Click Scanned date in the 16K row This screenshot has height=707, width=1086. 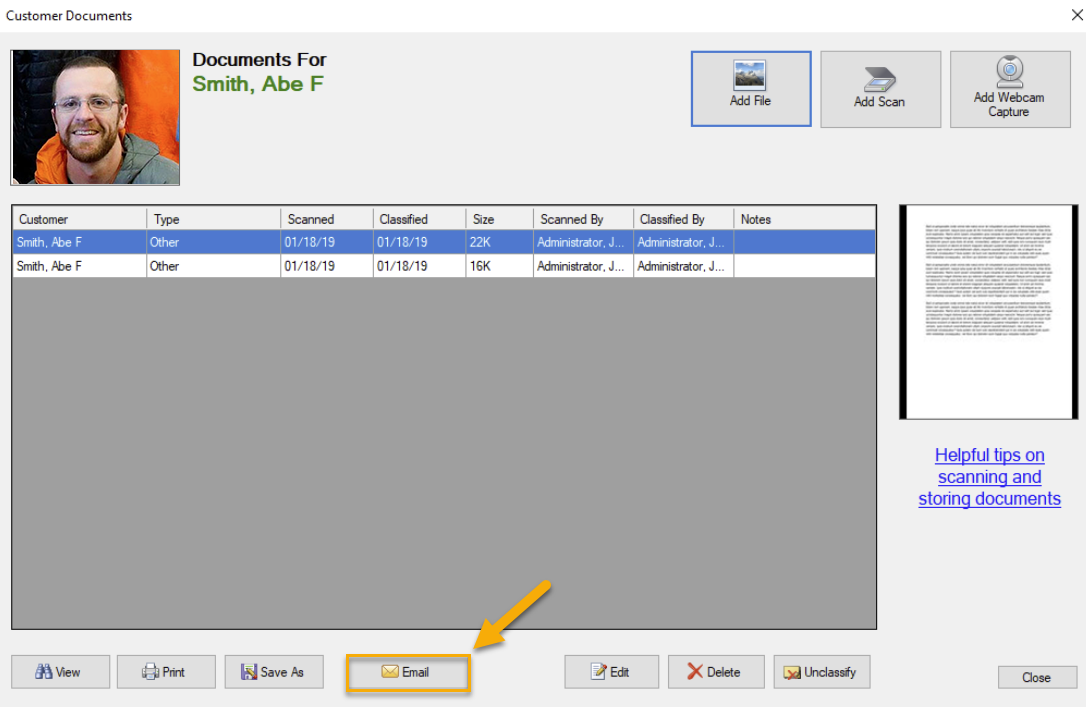coord(326,266)
